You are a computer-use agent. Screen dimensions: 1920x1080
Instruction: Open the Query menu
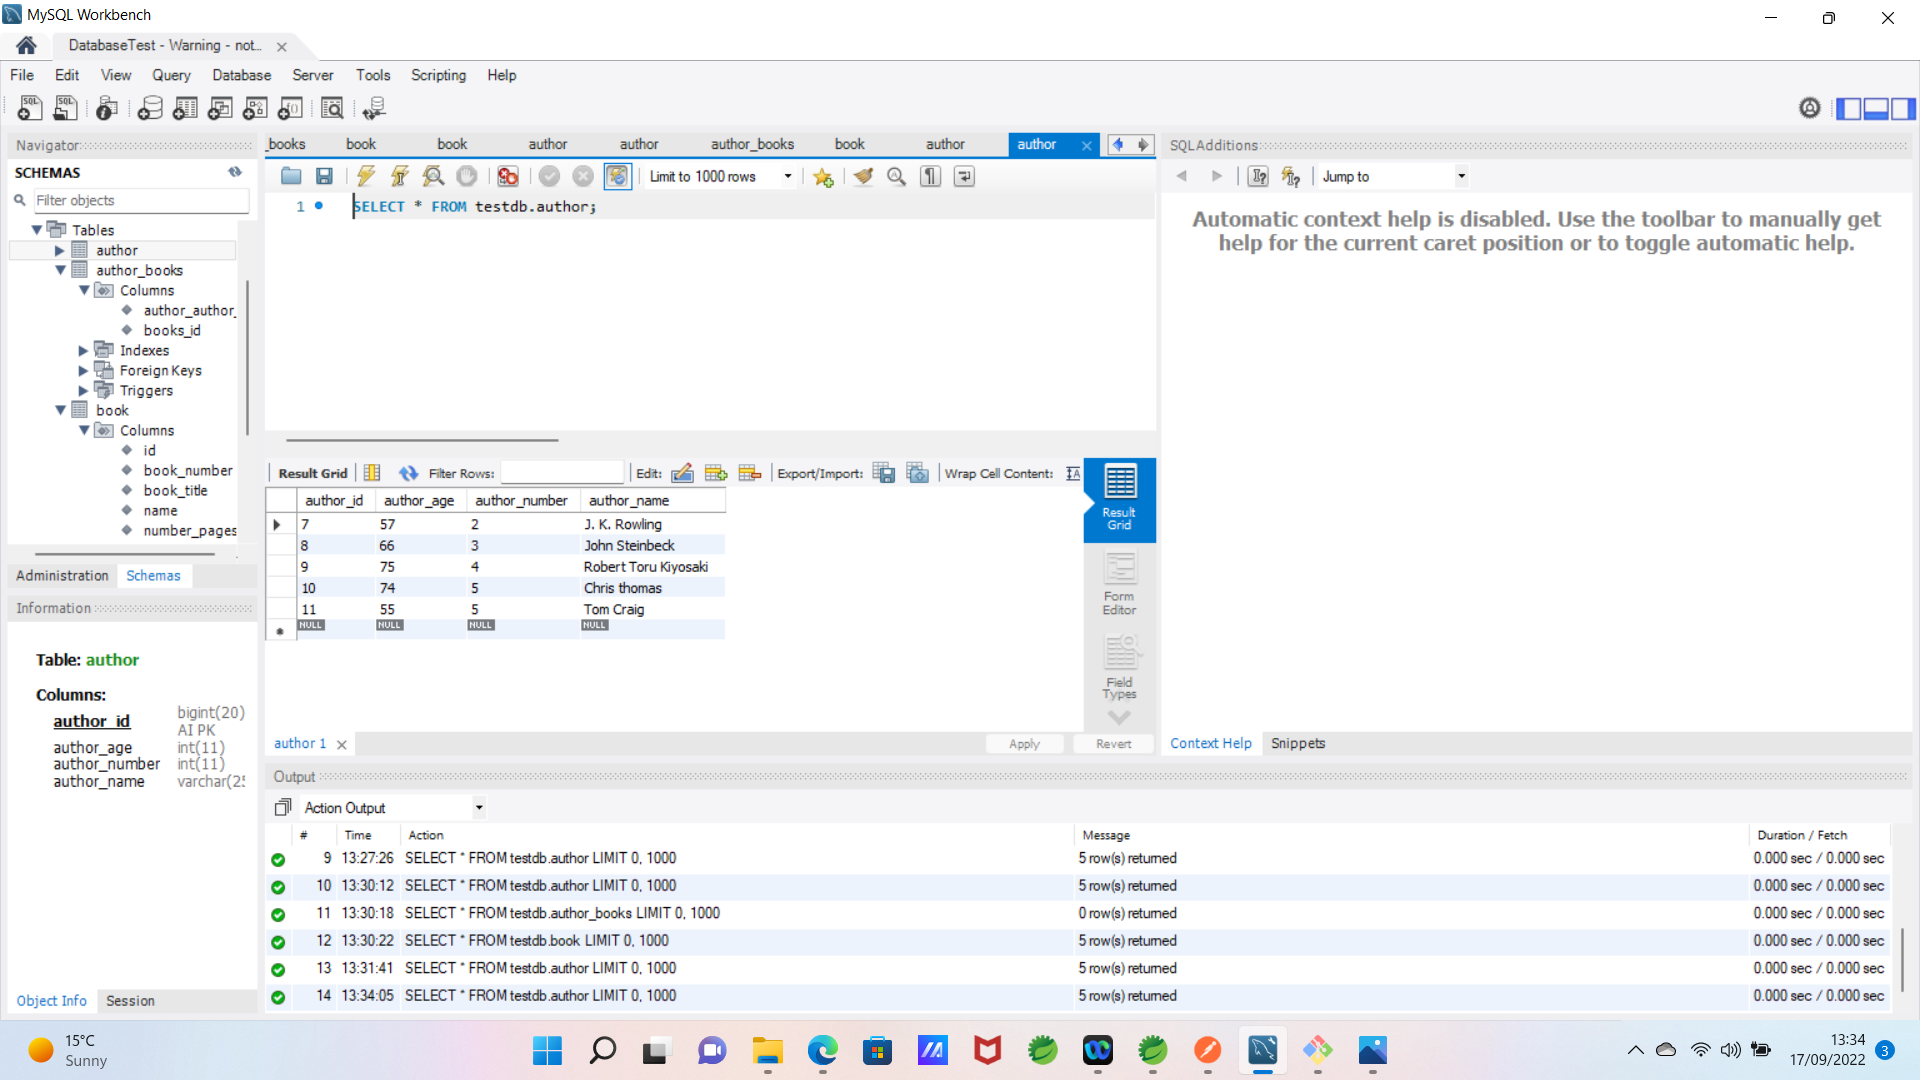(171, 75)
